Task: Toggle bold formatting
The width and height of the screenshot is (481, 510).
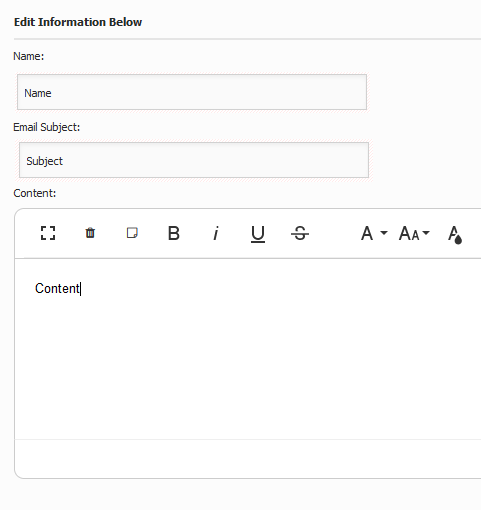Action: tap(174, 233)
